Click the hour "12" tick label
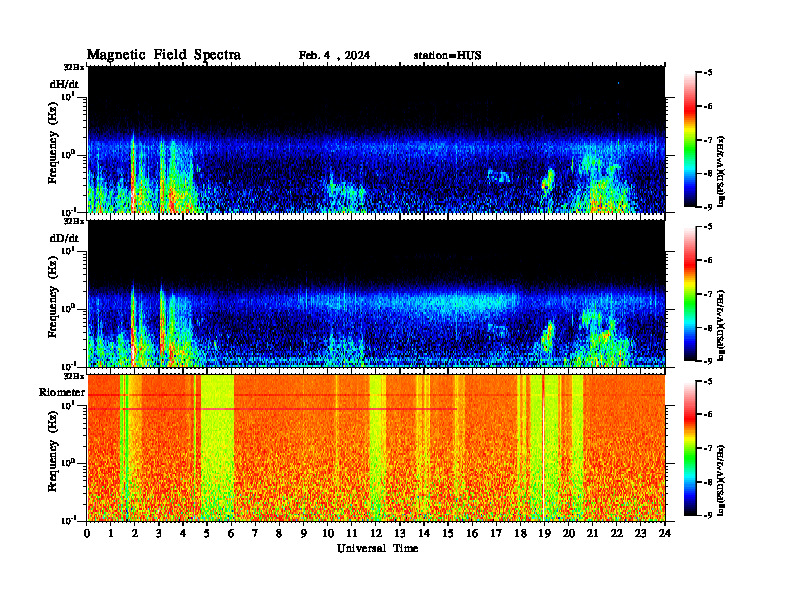 (x=376, y=533)
